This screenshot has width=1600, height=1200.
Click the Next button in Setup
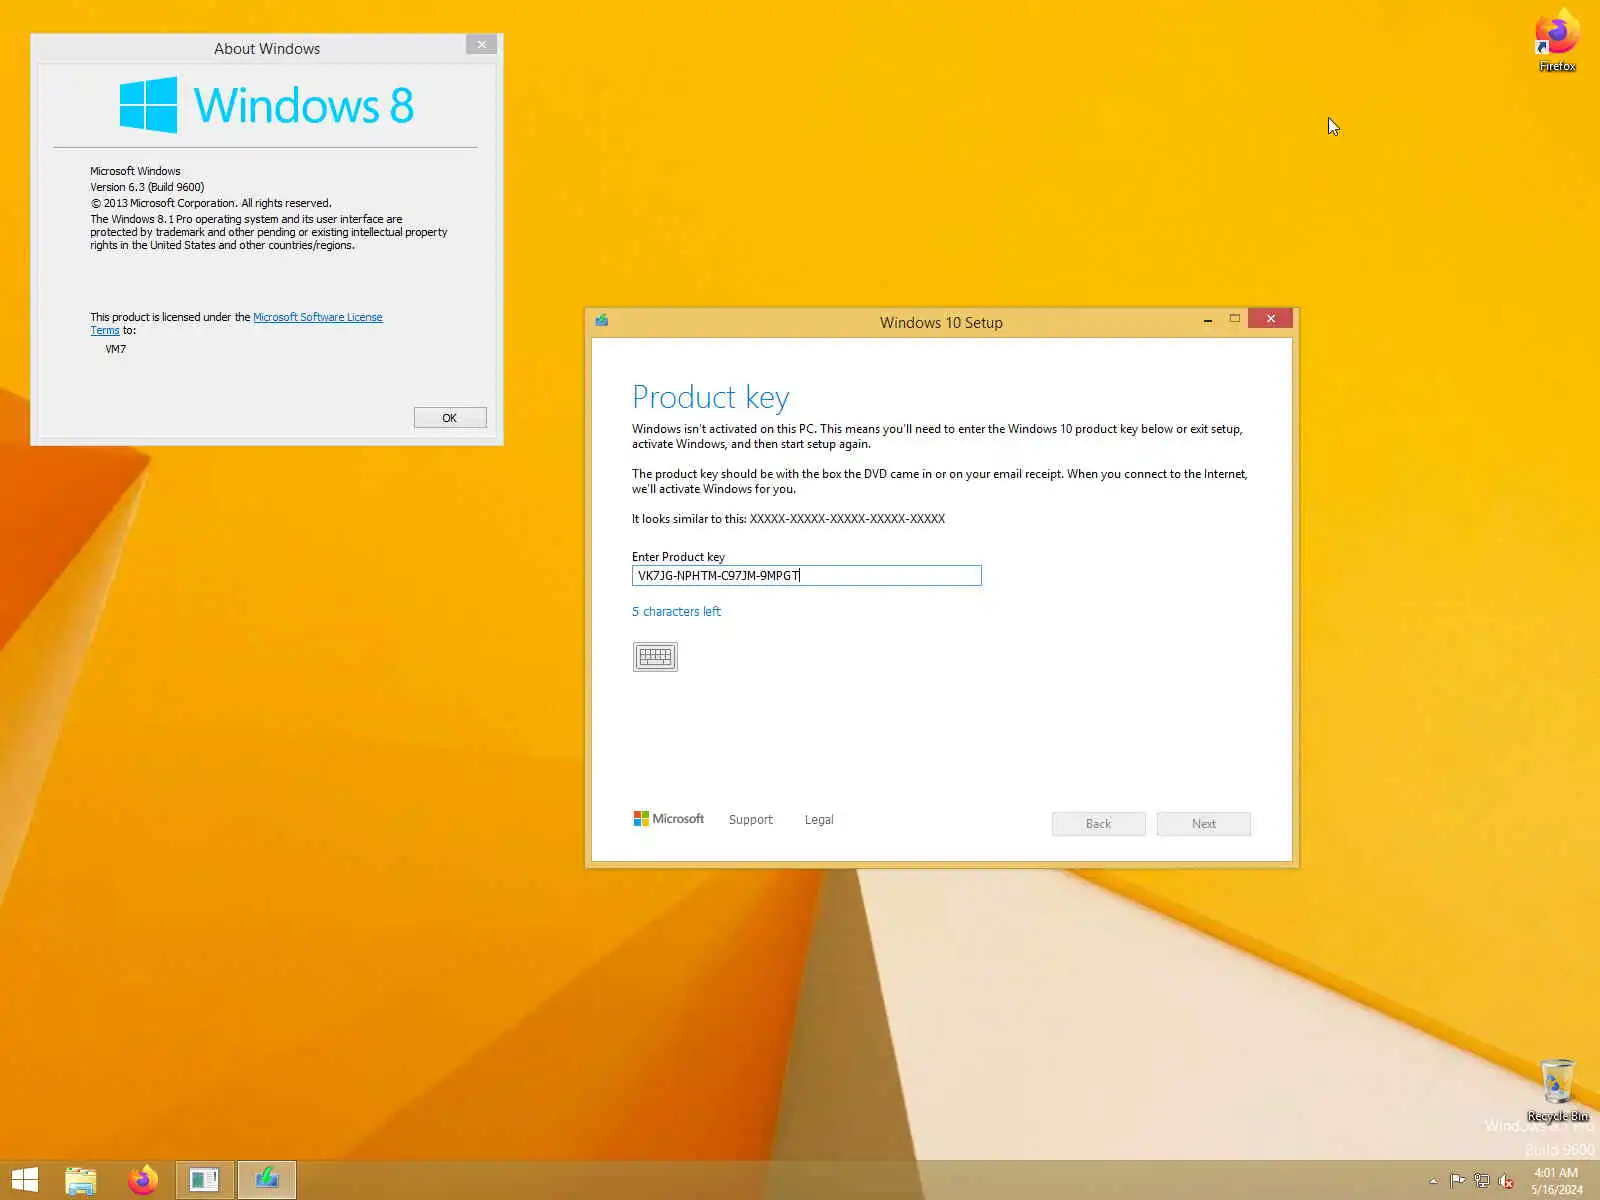click(x=1204, y=824)
